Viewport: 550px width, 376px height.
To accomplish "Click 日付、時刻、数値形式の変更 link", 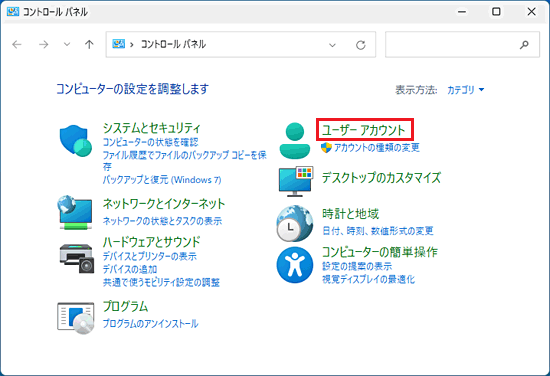I will (378, 231).
